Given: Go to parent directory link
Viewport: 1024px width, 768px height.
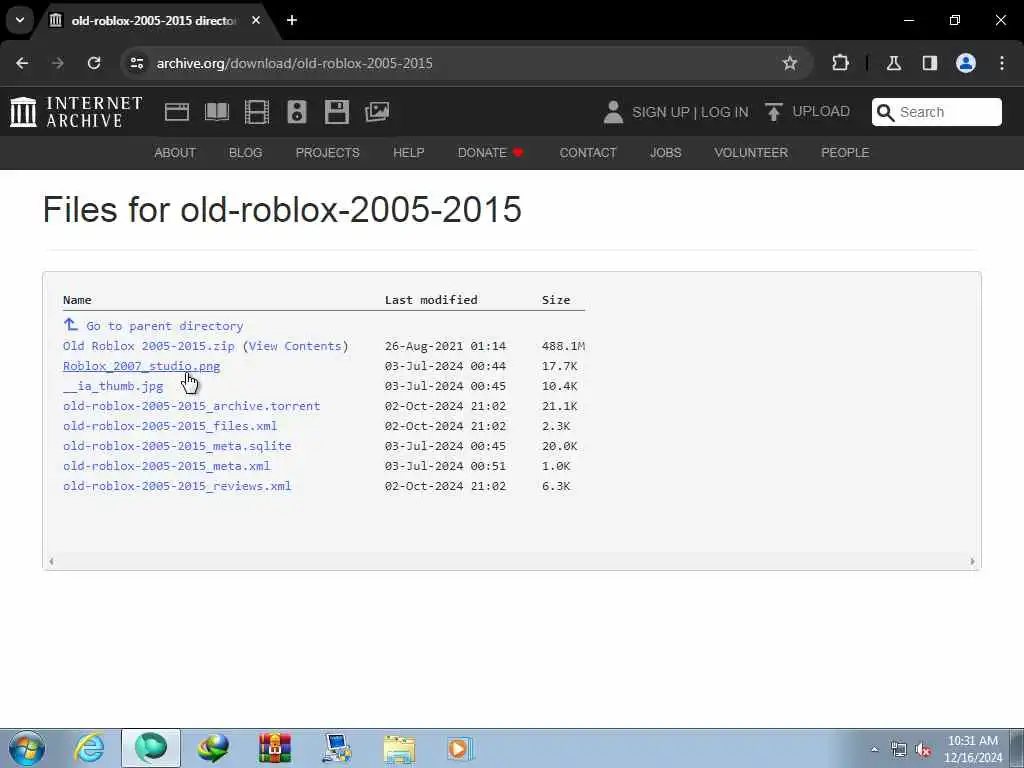Looking at the screenshot, I should [165, 325].
